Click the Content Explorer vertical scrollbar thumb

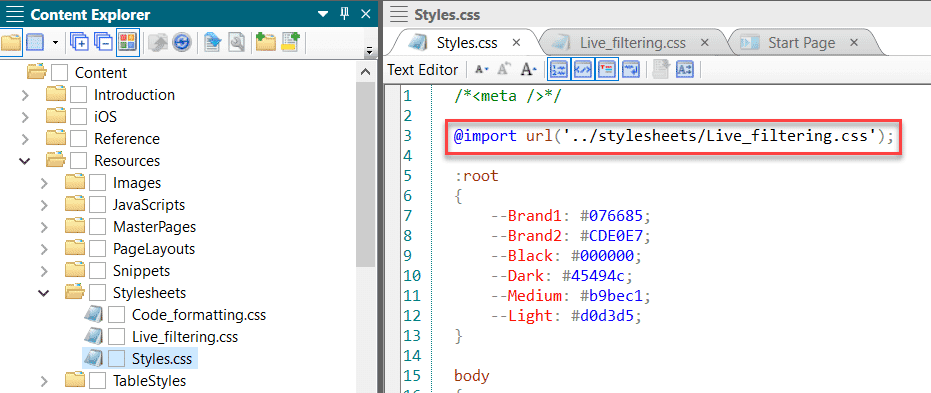click(x=365, y=175)
